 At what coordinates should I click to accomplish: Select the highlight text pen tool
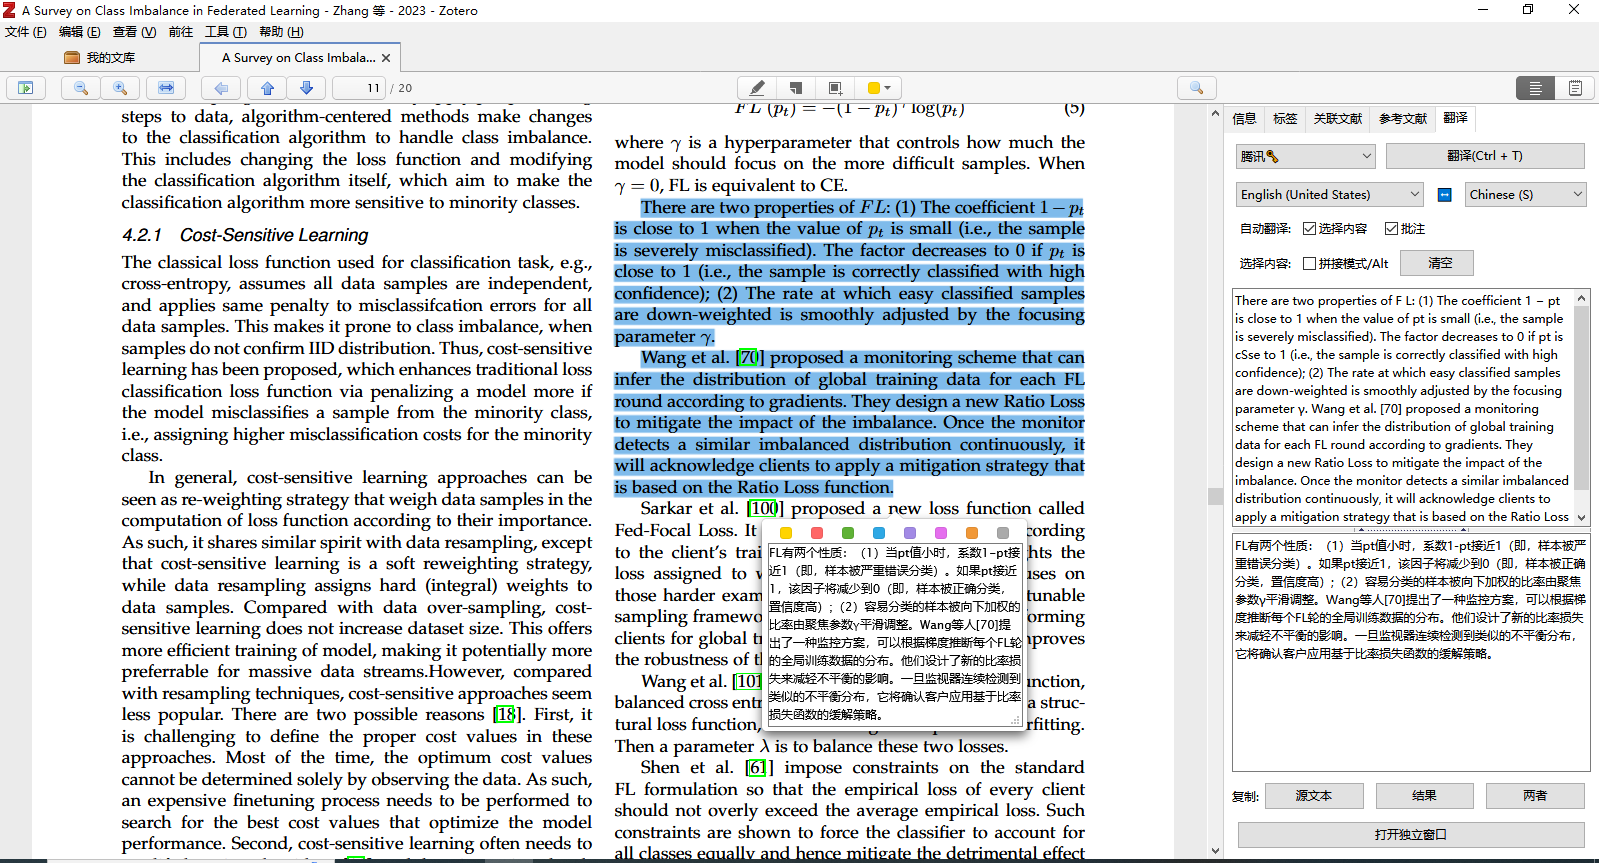(758, 88)
